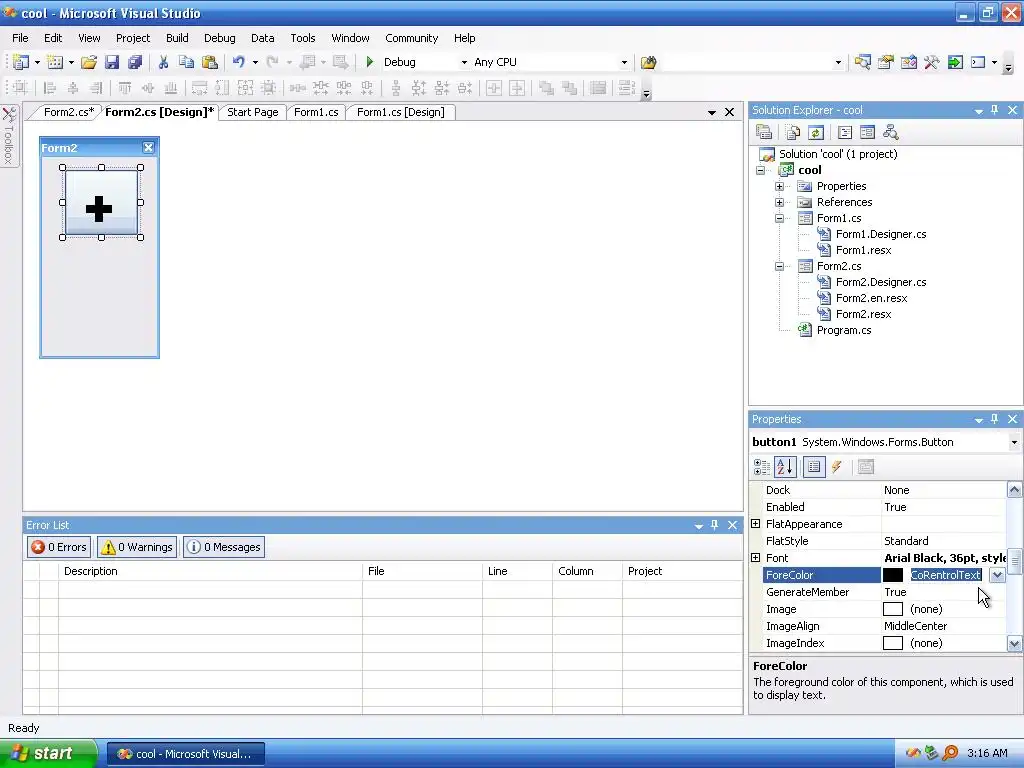Viewport: 1024px width, 768px height.
Task: Click Show All Files icon in Solution Explorer
Action: [793, 133]
